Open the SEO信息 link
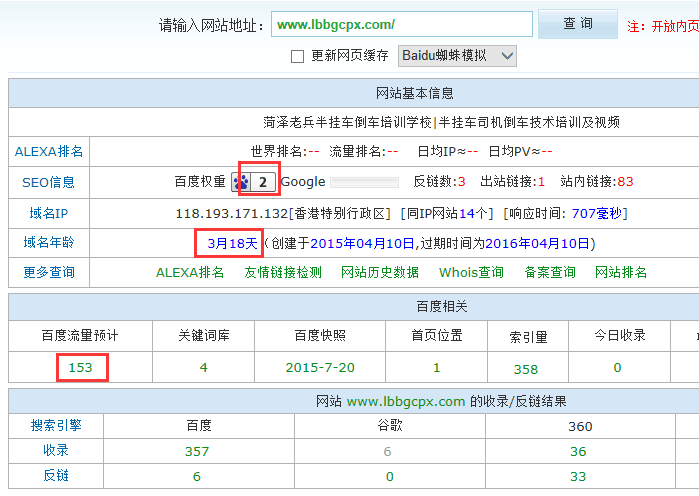Image resolution: width=699 pixels, height=496 pixels. pyautogui.click(x=48, y=182)
